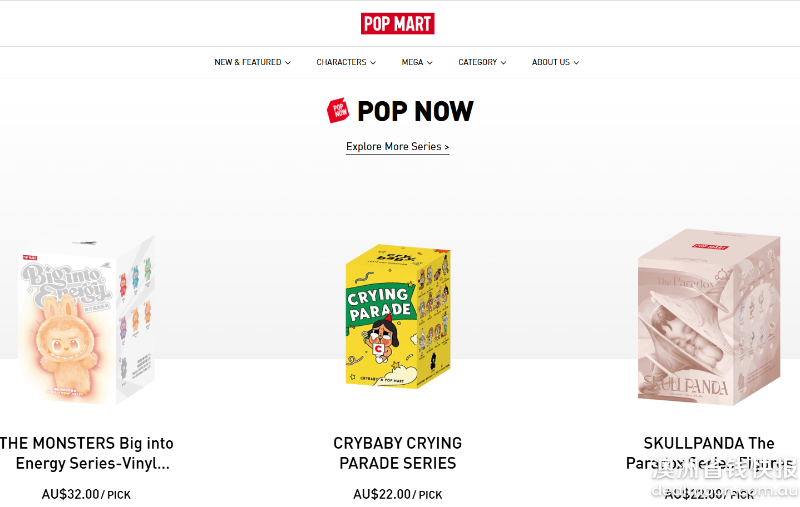
Task: Open the CHARACTERS menu
Action: tap(341, 62)
